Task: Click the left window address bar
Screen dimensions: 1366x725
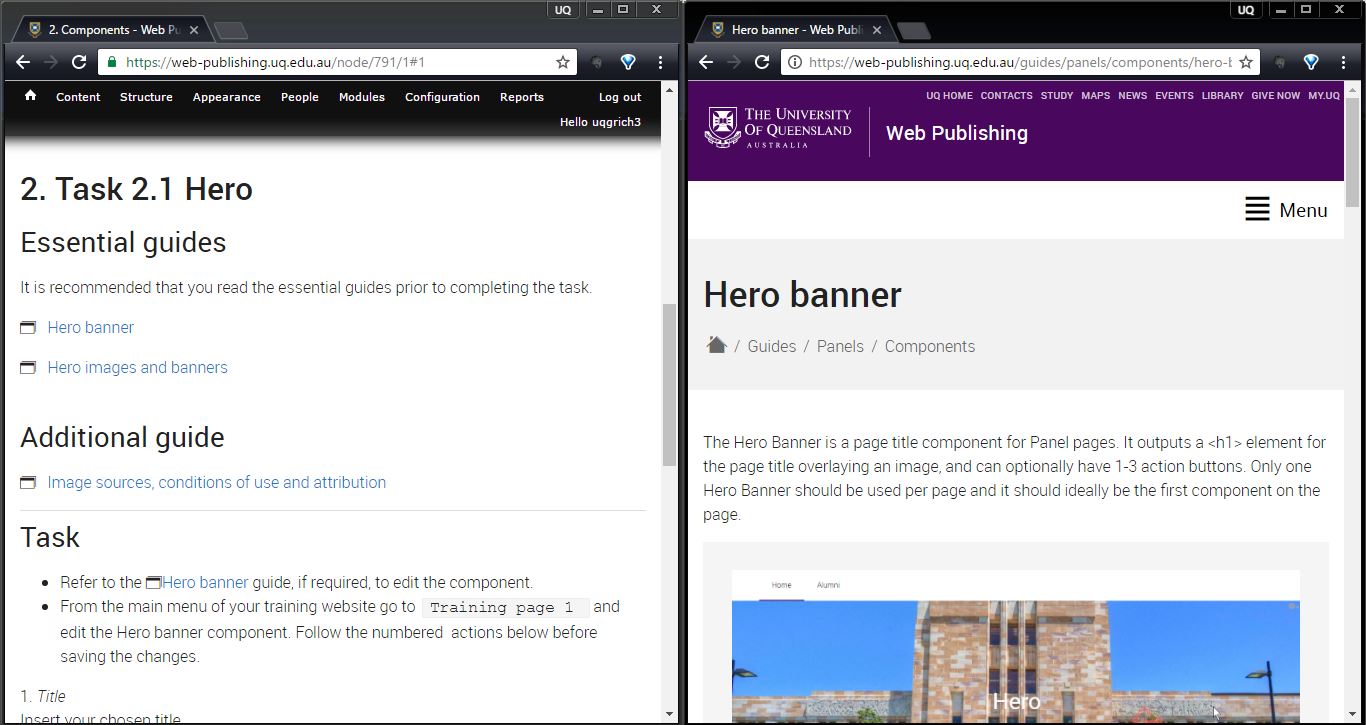Action: (335, 62)
